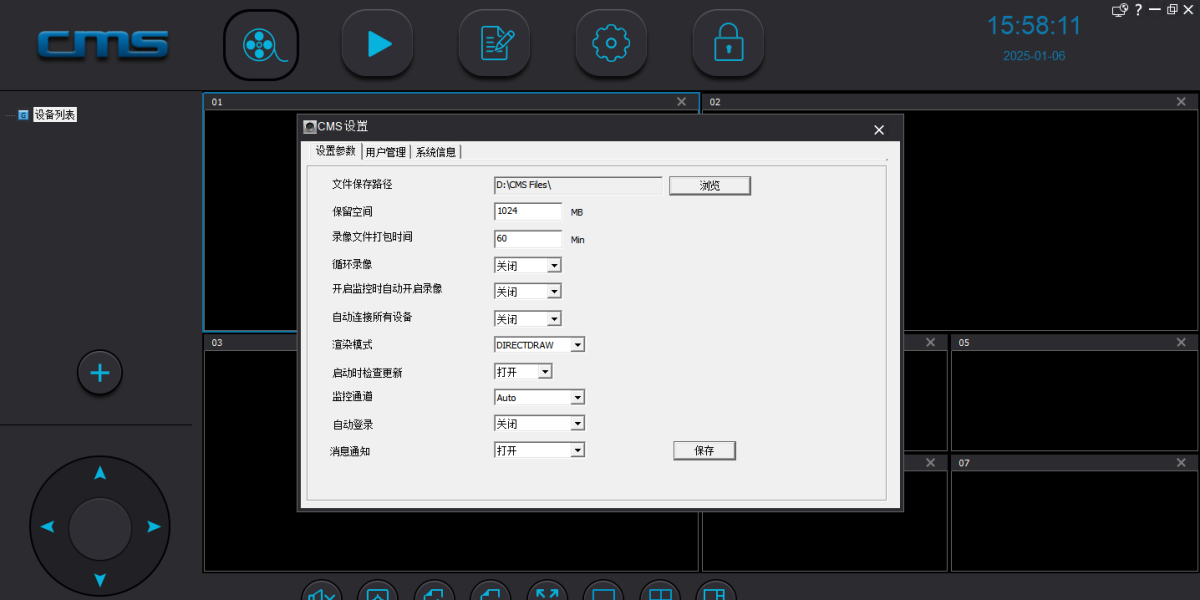
Task: Switch to the 系统信息 tab
Action: (x=436, y=152)
